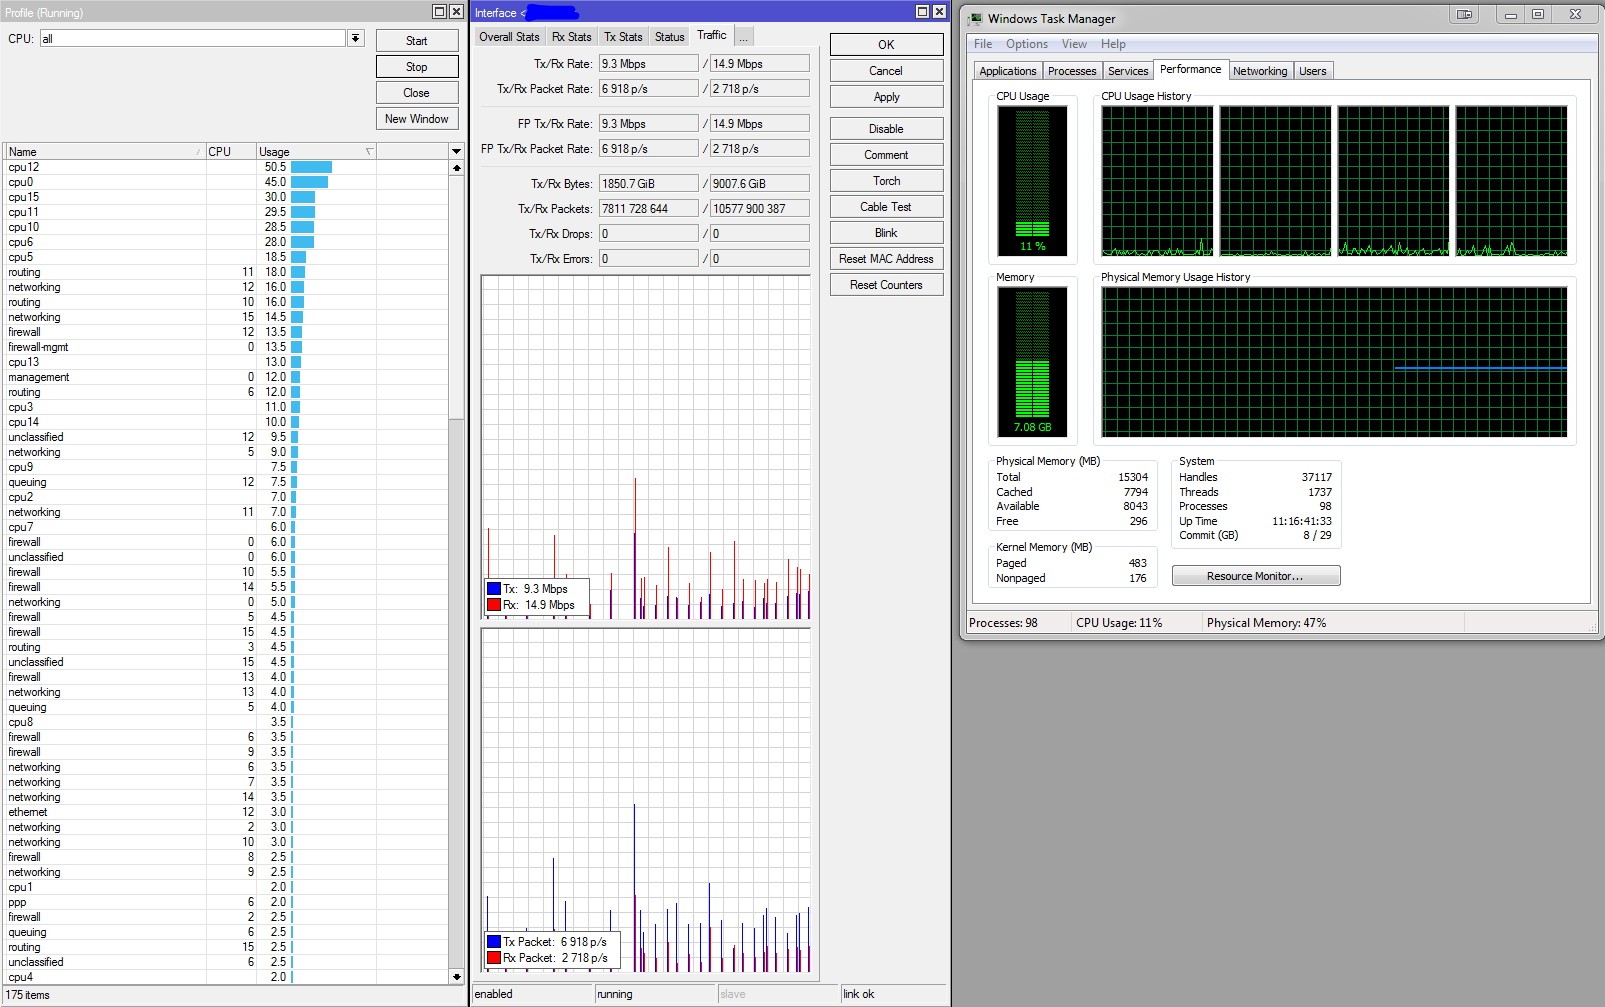
Task: Open the Rx Stats tab
Action: point(571,37)
